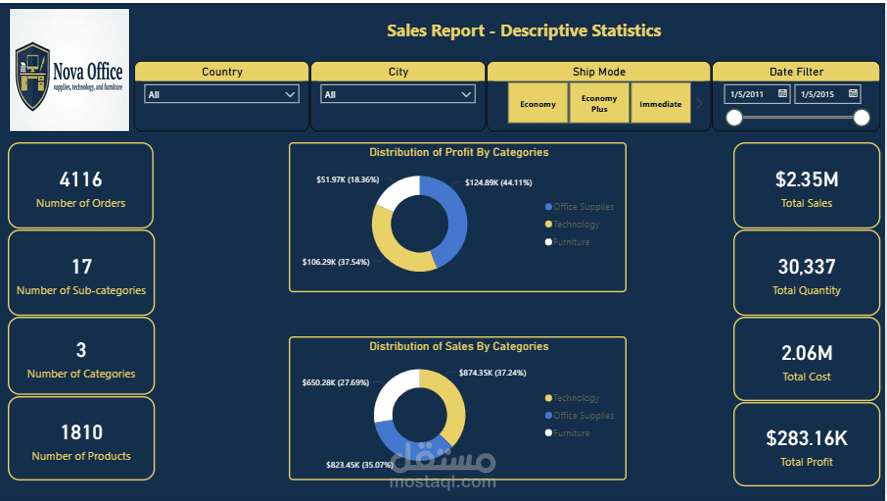This screenshot has height=501, width=887.
Task: Click Furniture legend in Profit chart
Action: (x=567, y=242)
